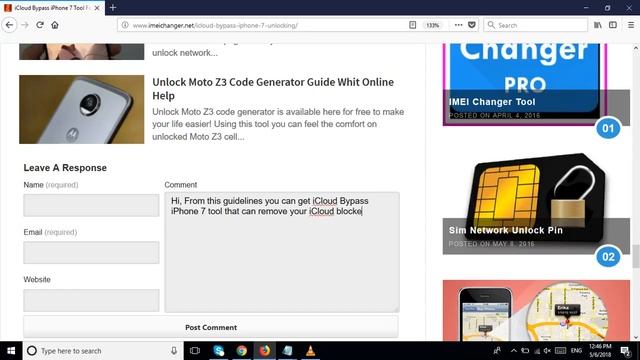Open page actions three-dot menu

click(458, 25)
